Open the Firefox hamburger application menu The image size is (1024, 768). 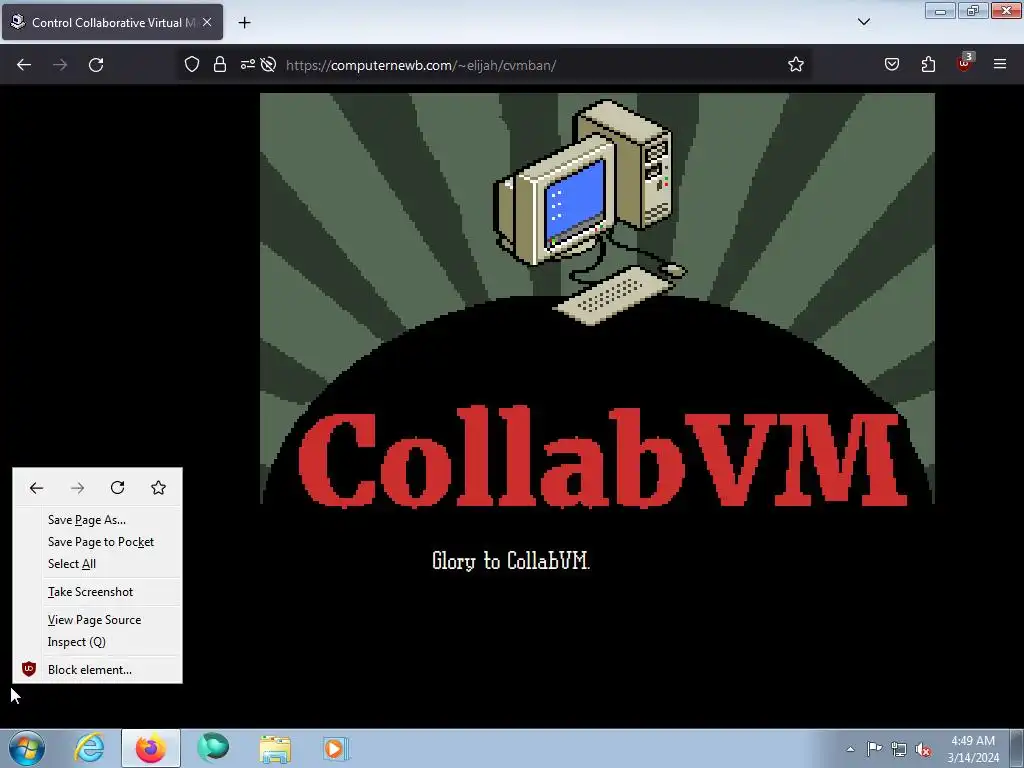pos(1000,65)
